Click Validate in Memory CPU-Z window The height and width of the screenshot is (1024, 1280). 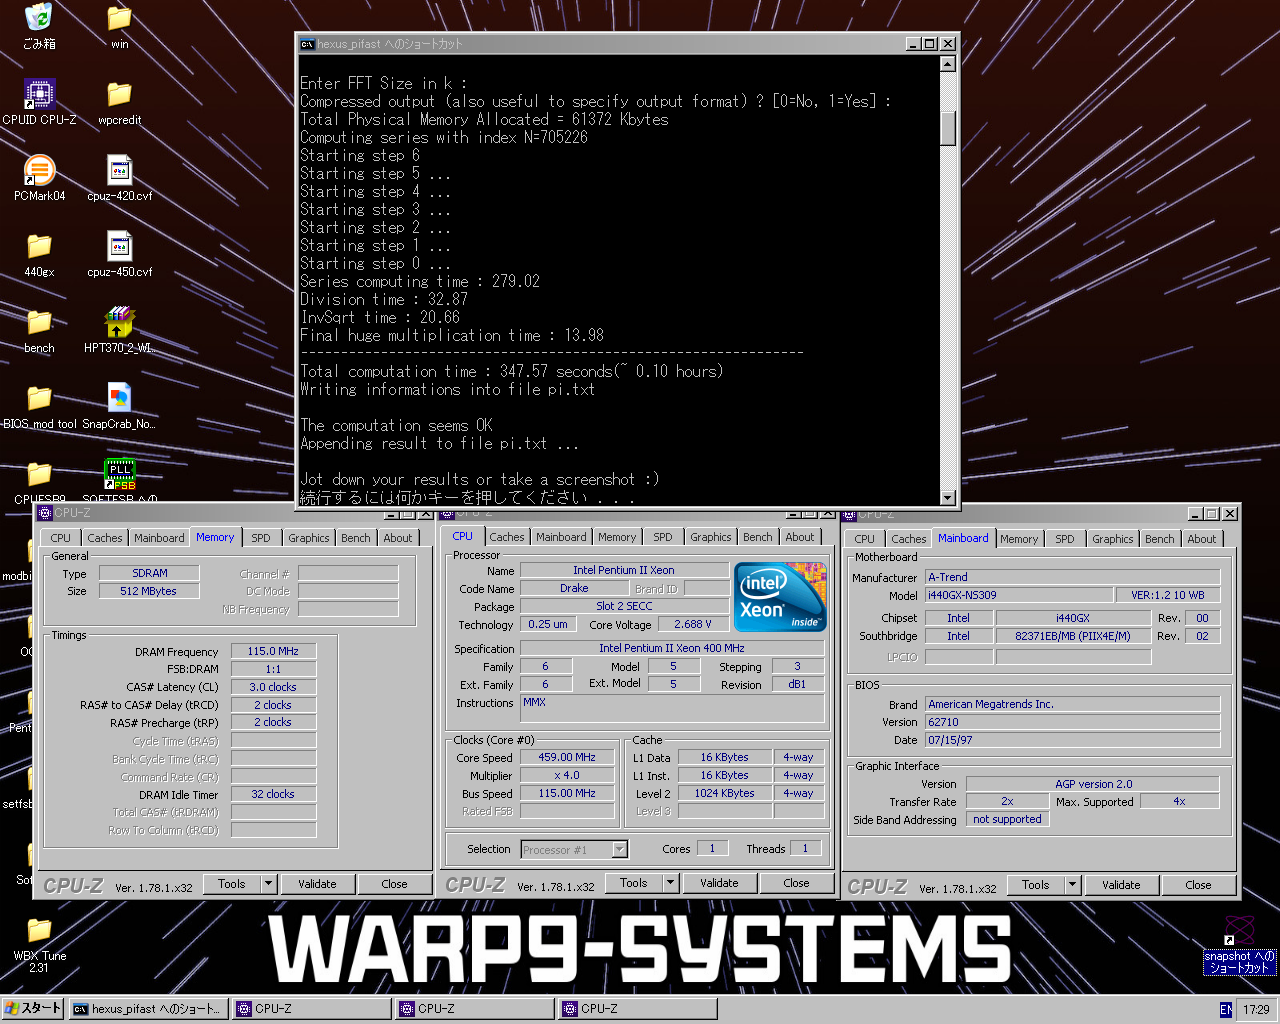[317, 884]
